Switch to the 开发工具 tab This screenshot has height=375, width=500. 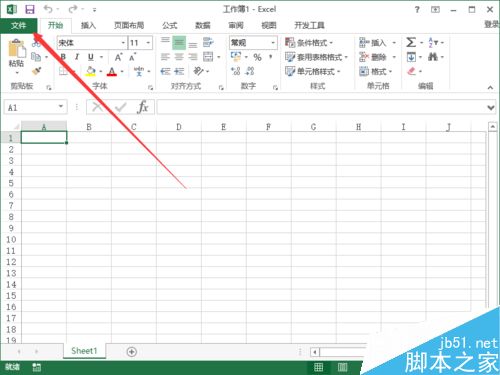(x=309, y=25)
